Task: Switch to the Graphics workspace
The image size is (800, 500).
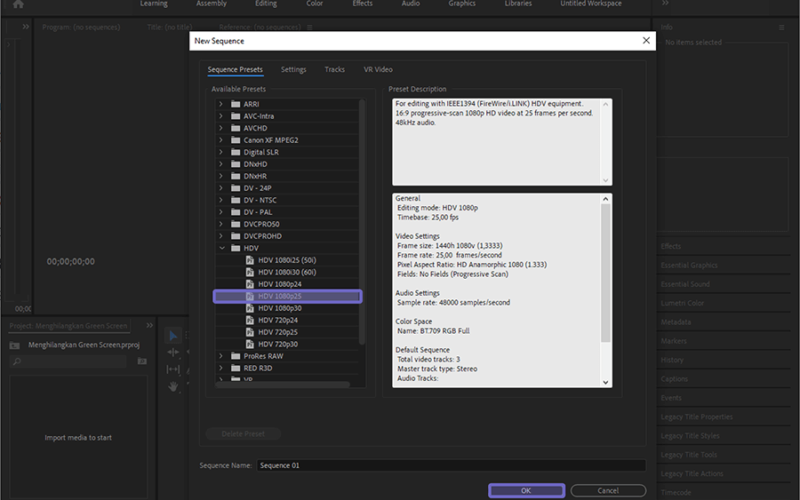Action: point(462,4)
